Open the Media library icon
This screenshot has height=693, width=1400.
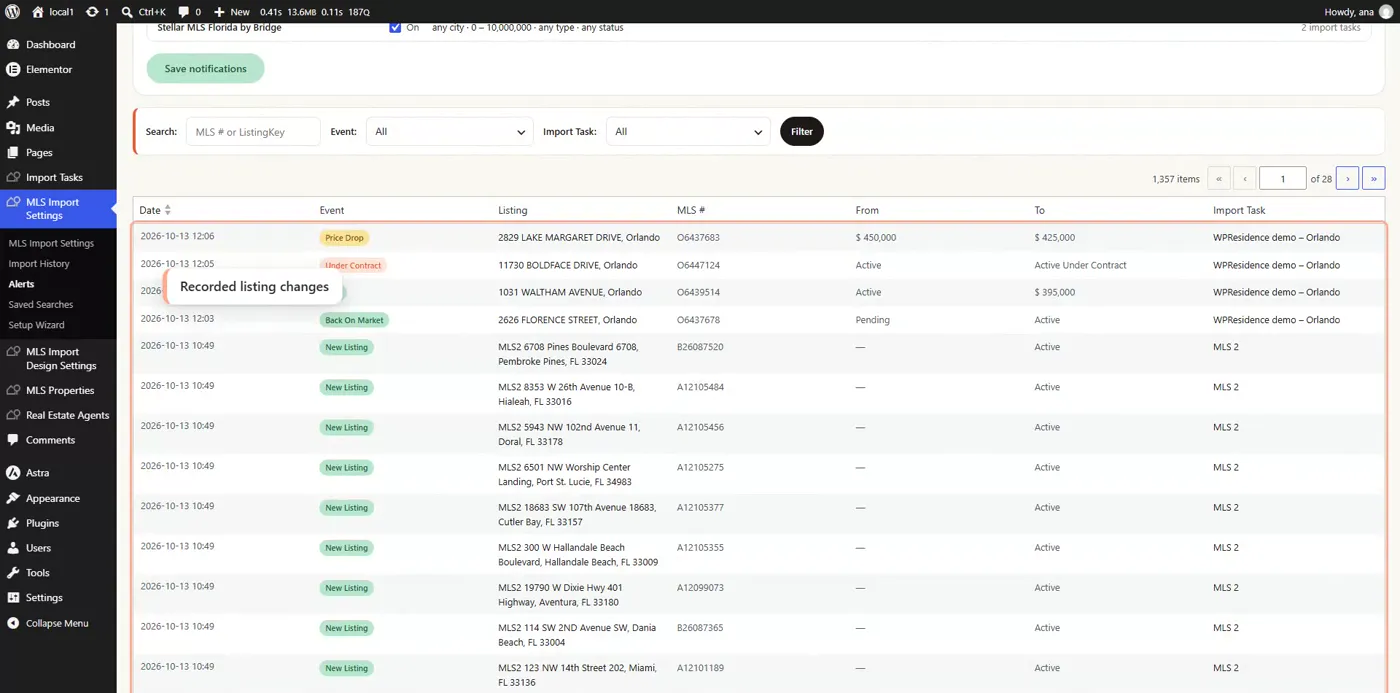(13, 128)
